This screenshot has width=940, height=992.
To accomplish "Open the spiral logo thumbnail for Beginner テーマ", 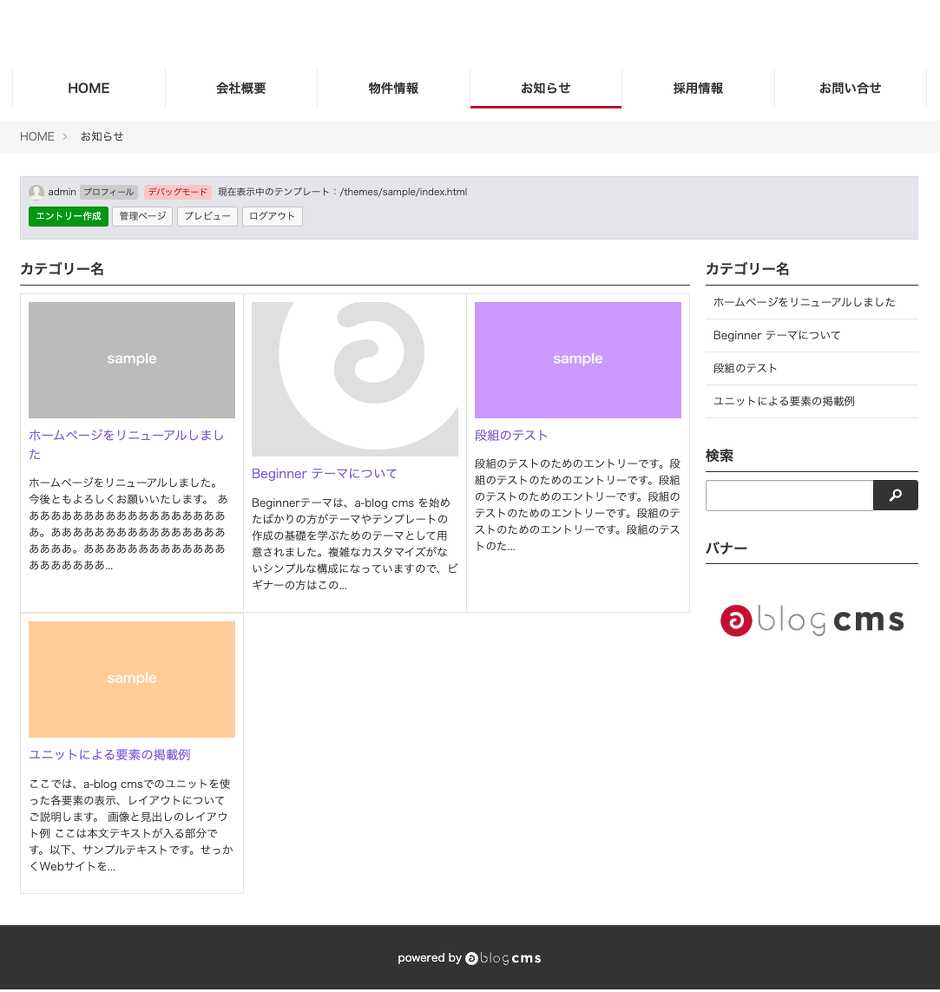I will 355,379.
